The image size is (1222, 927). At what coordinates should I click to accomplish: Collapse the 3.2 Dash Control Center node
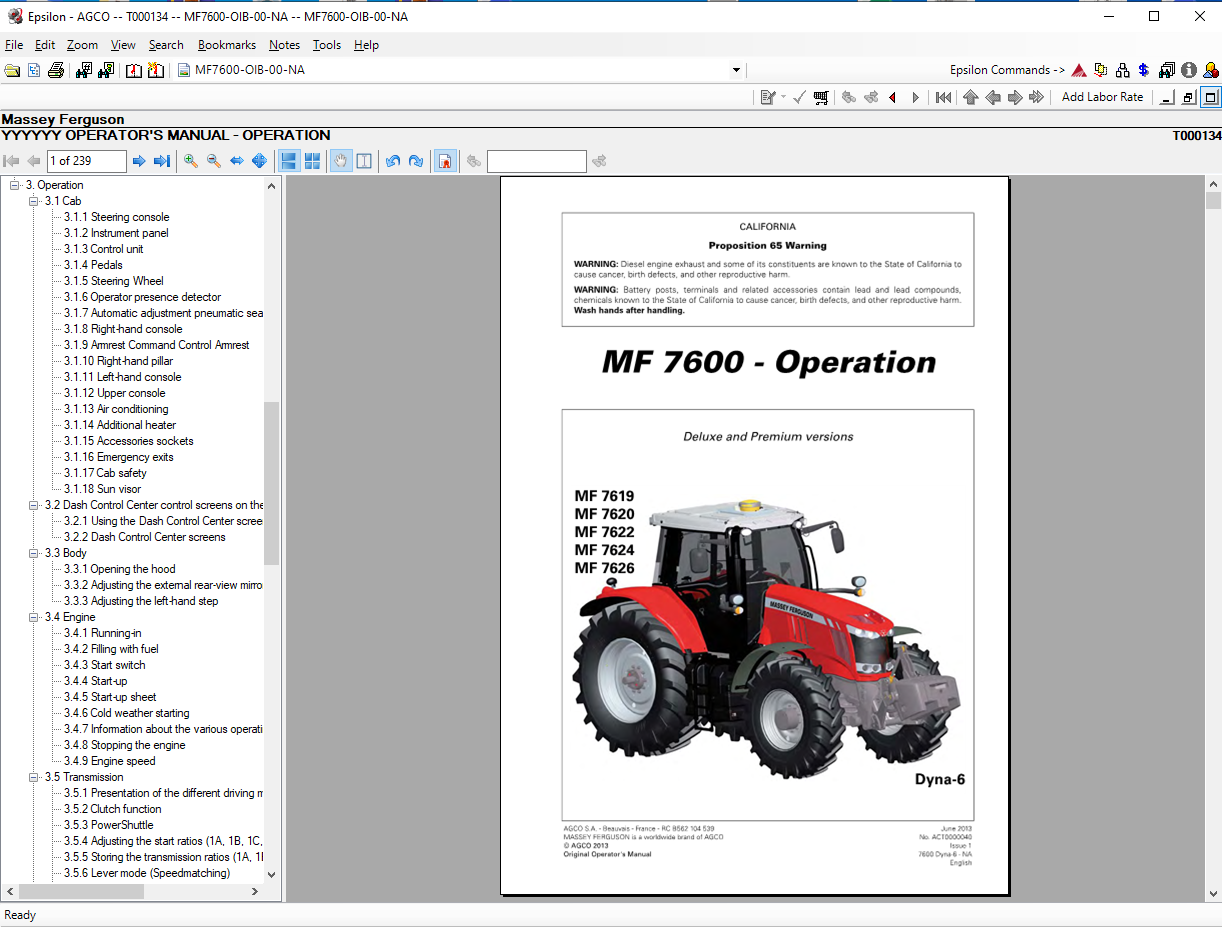pyautogui.click(x=34, y=505)
